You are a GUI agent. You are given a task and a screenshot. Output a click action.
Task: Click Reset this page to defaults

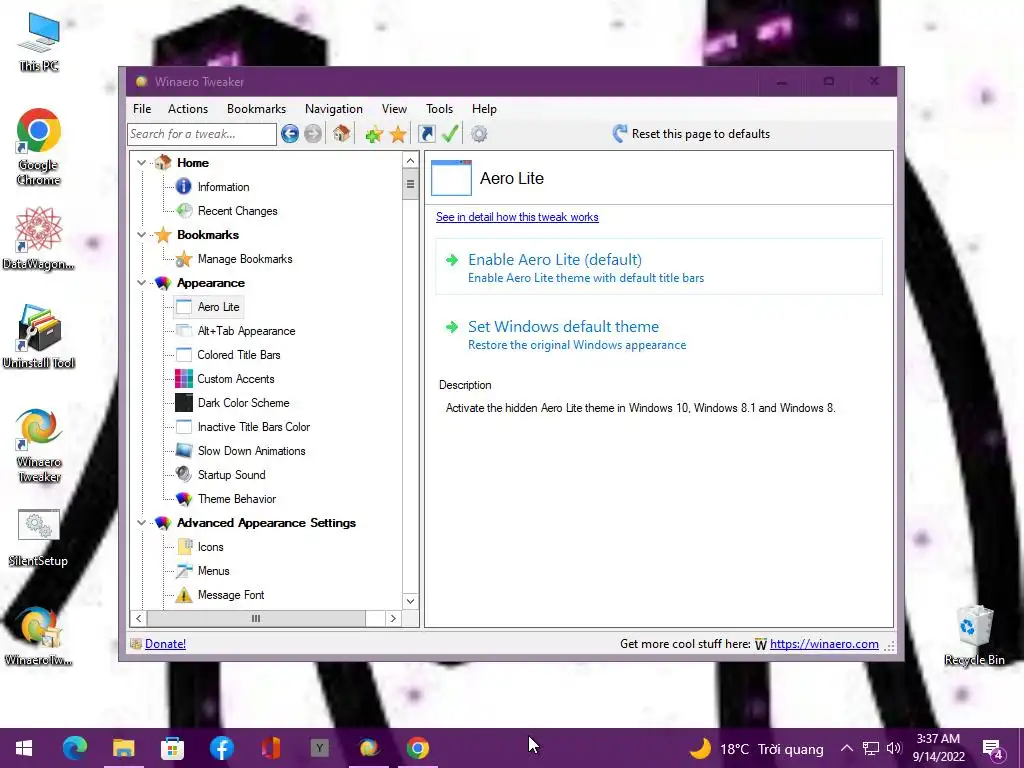(x=691, y=134)
